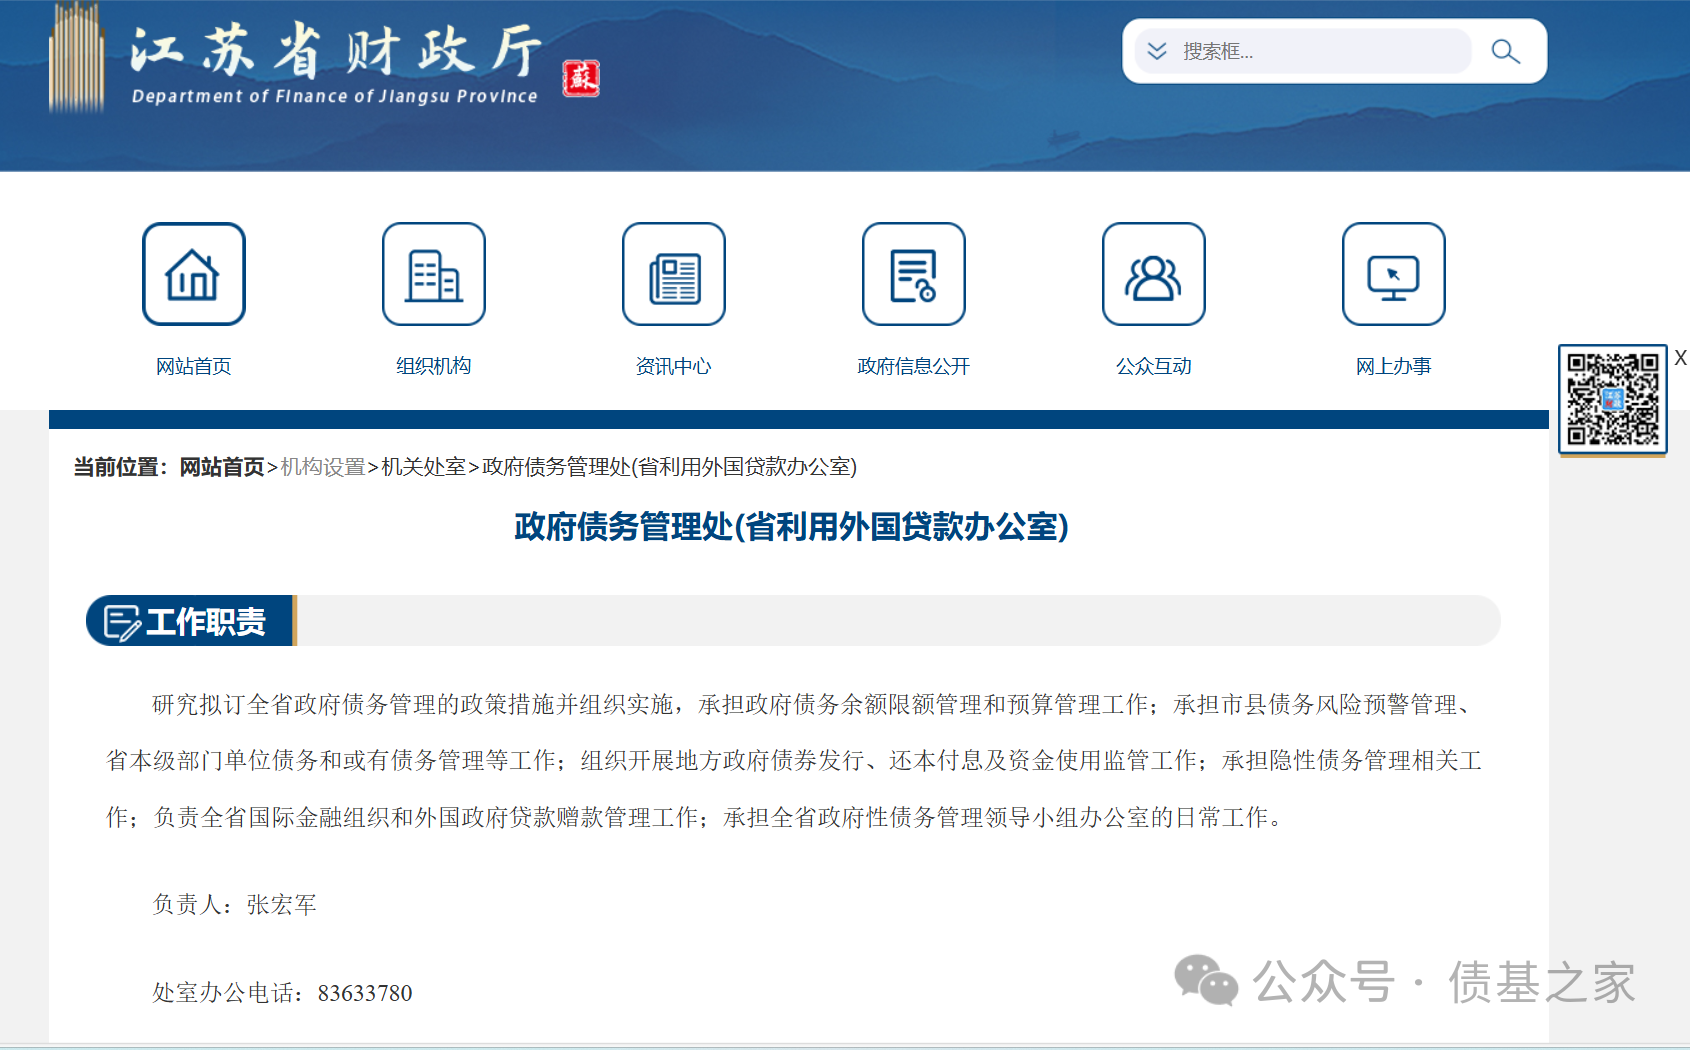Select the 资讯中心 menu label
This screenshot has width=1690, height=1050.
(673, 366)
